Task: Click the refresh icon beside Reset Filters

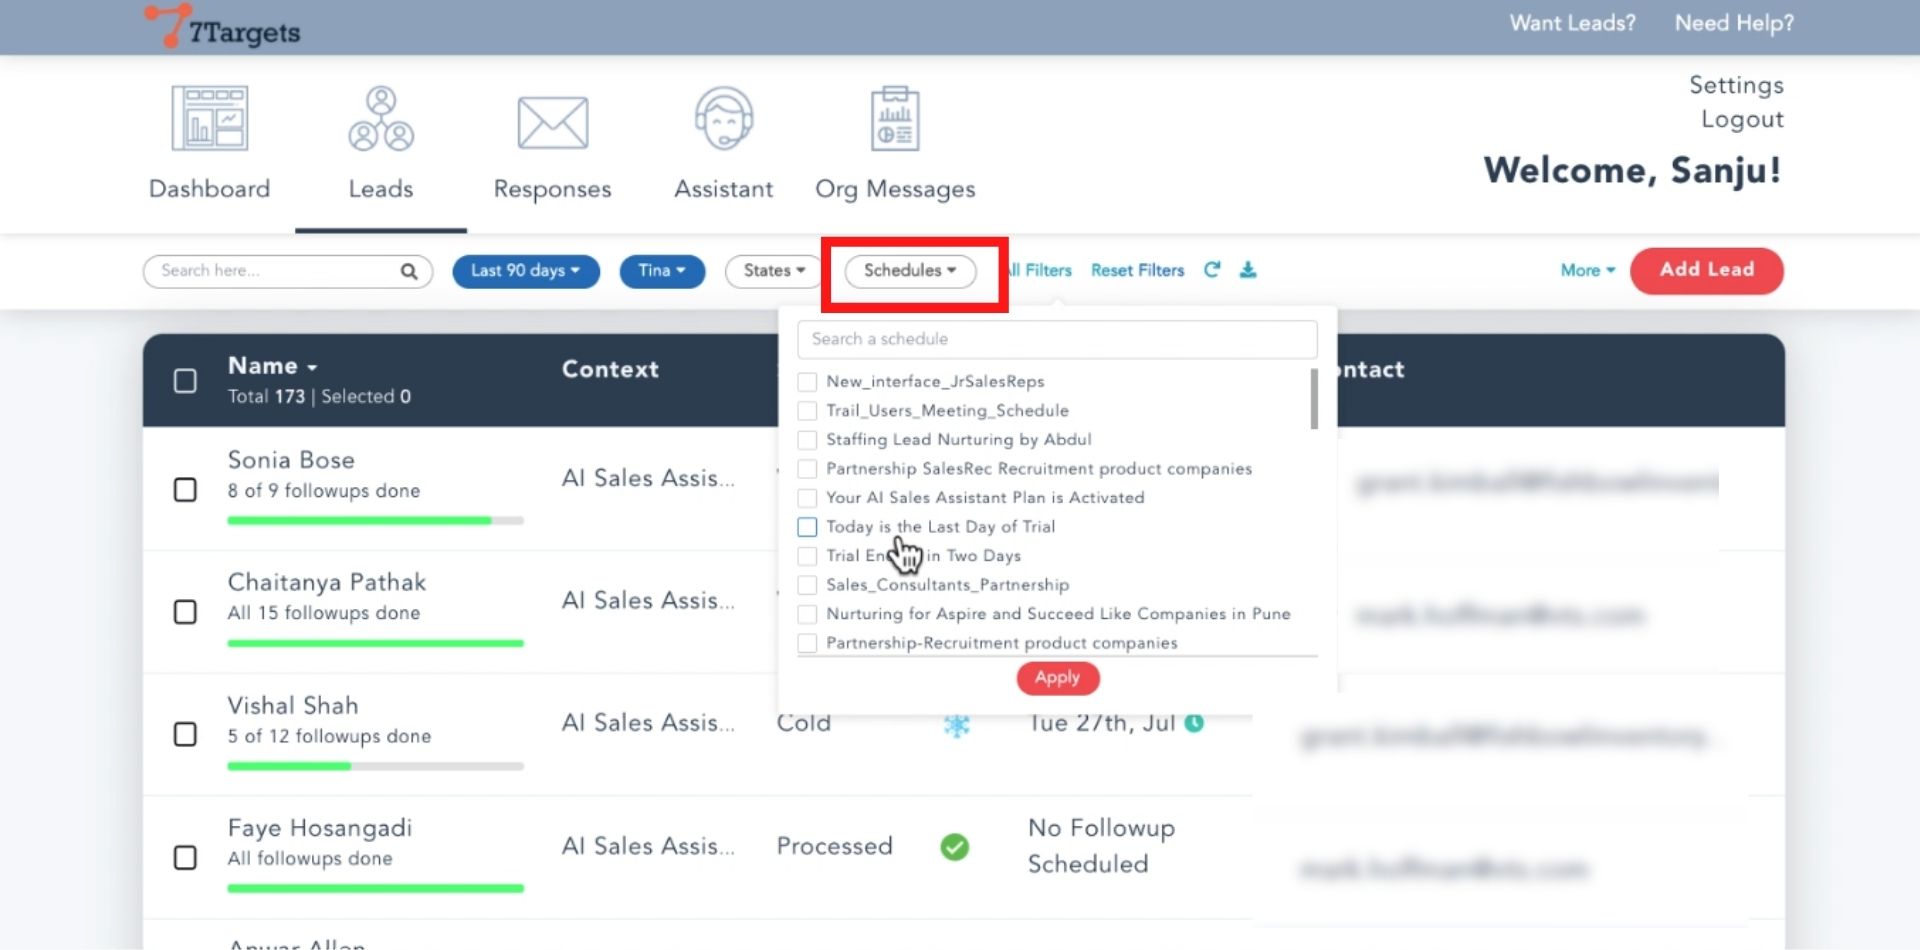Action: click(1212, 270)
